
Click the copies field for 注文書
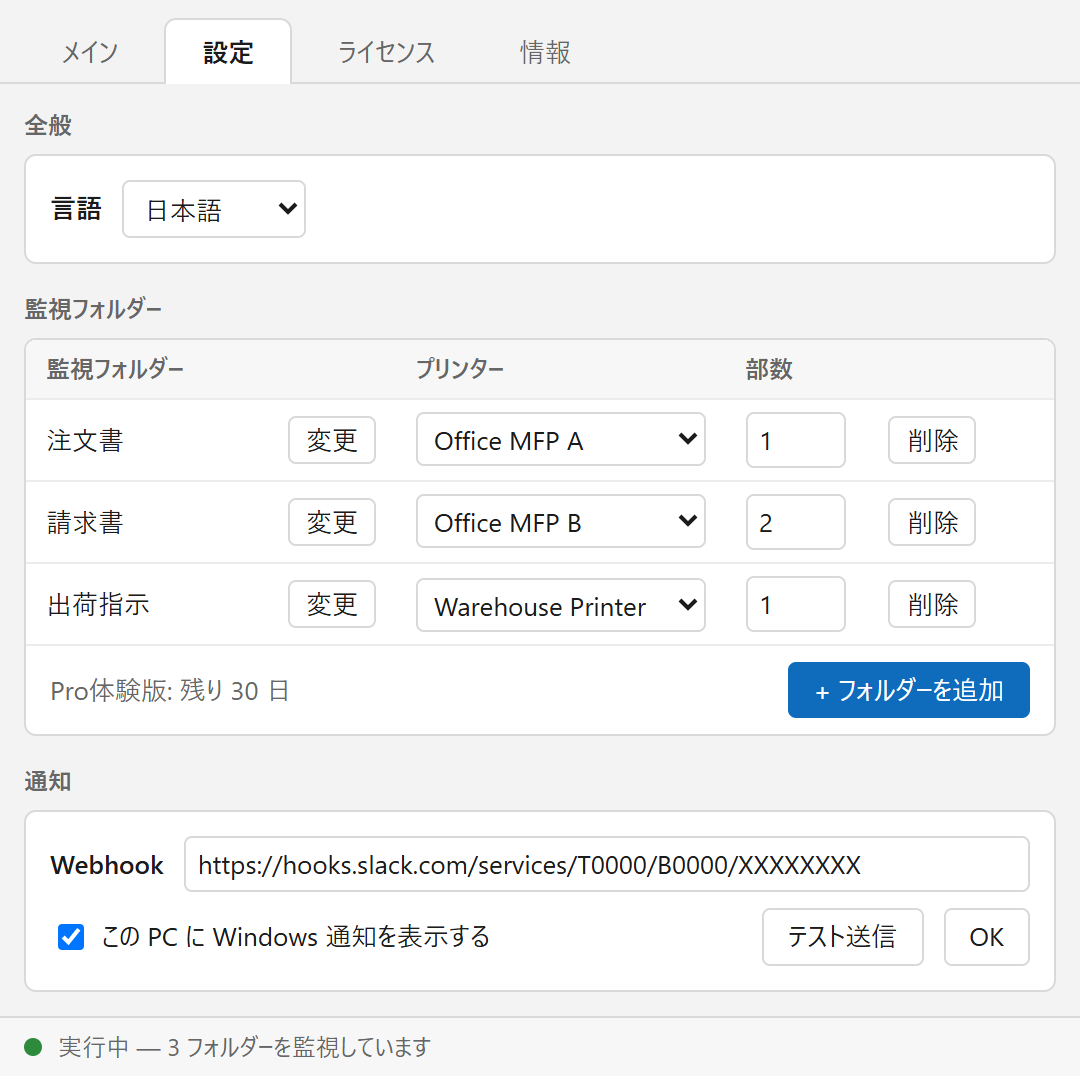(796, 440)
